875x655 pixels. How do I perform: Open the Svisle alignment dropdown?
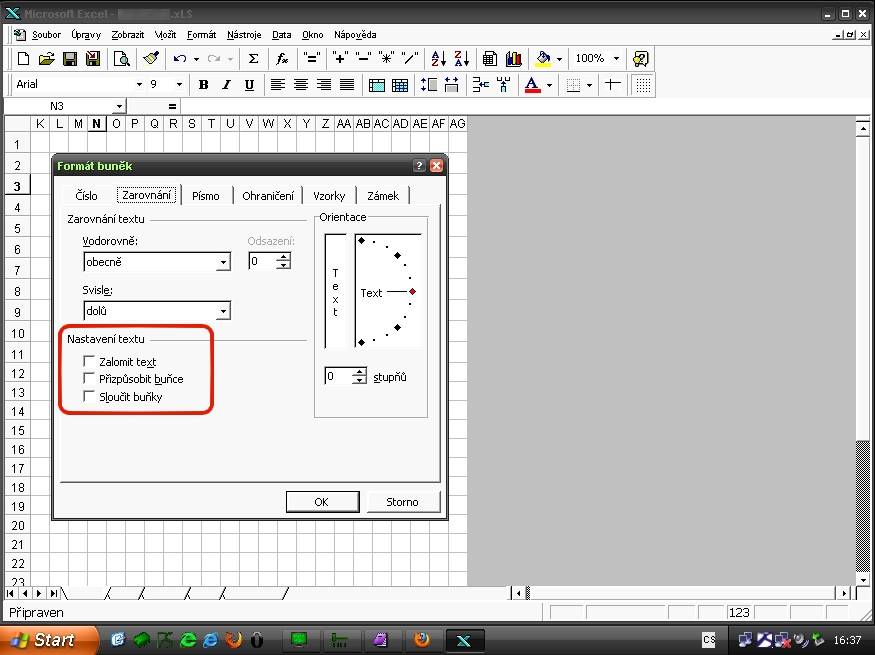(223, 311)
